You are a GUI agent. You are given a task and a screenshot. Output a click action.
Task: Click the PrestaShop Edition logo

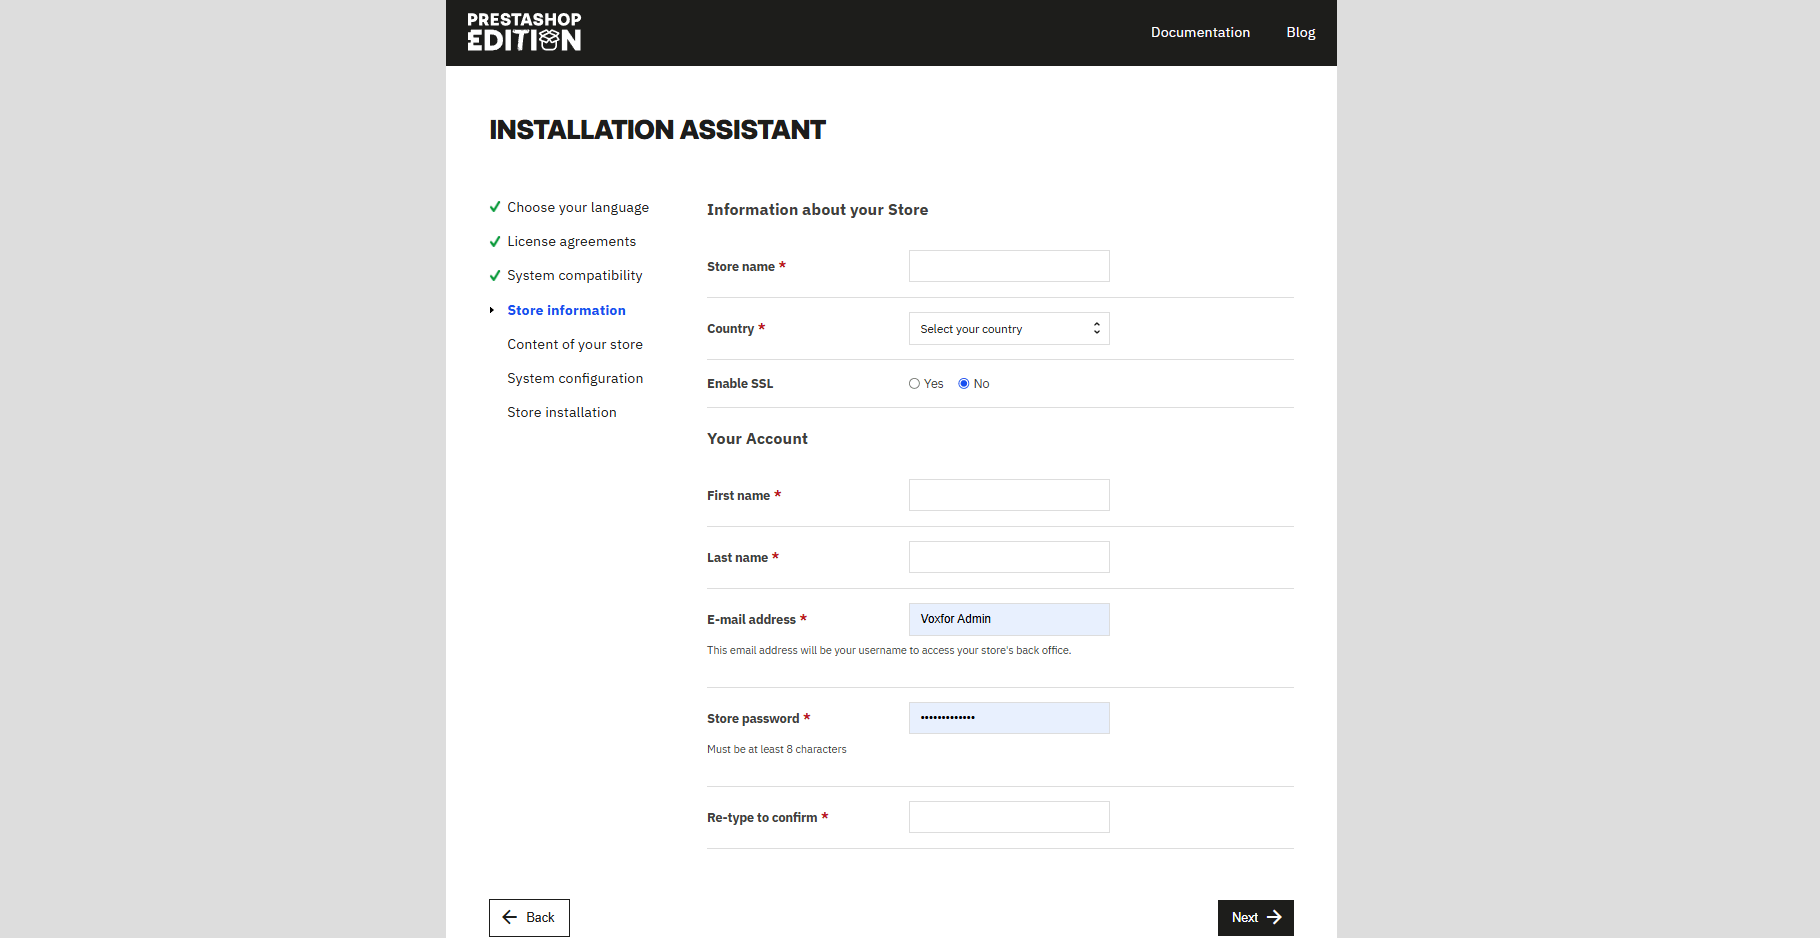(523, 32)
